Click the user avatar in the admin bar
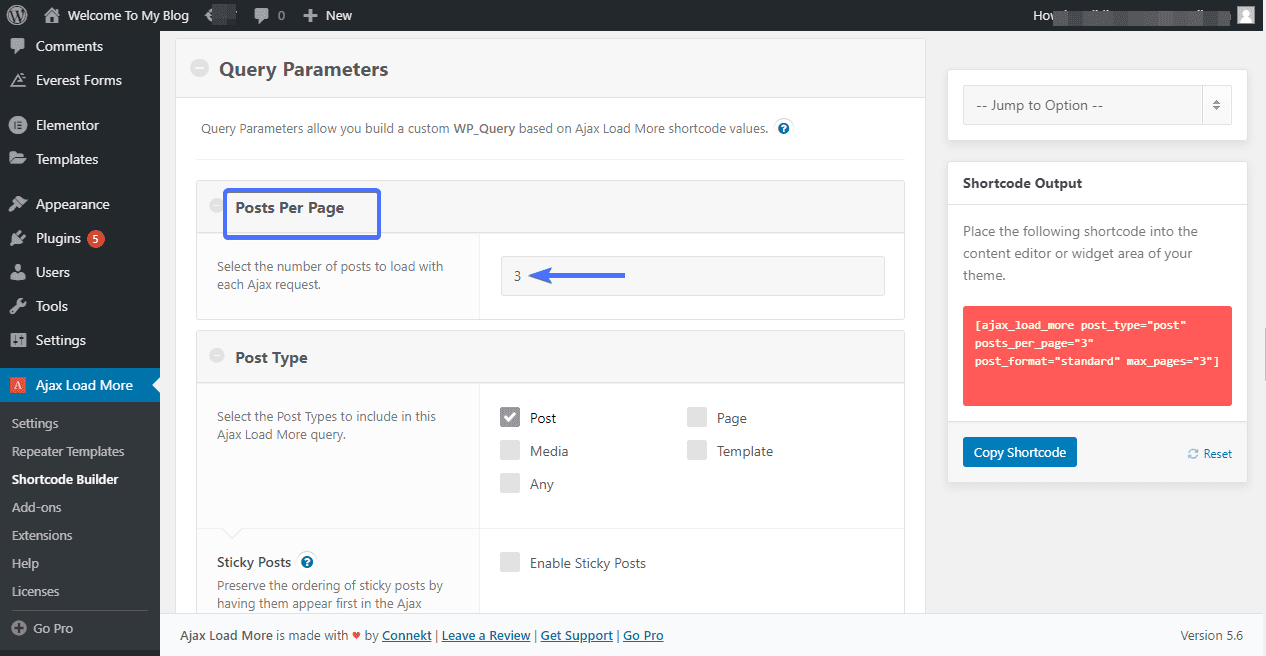This screenshot has height=656, width=1266. coord(1245,15)
